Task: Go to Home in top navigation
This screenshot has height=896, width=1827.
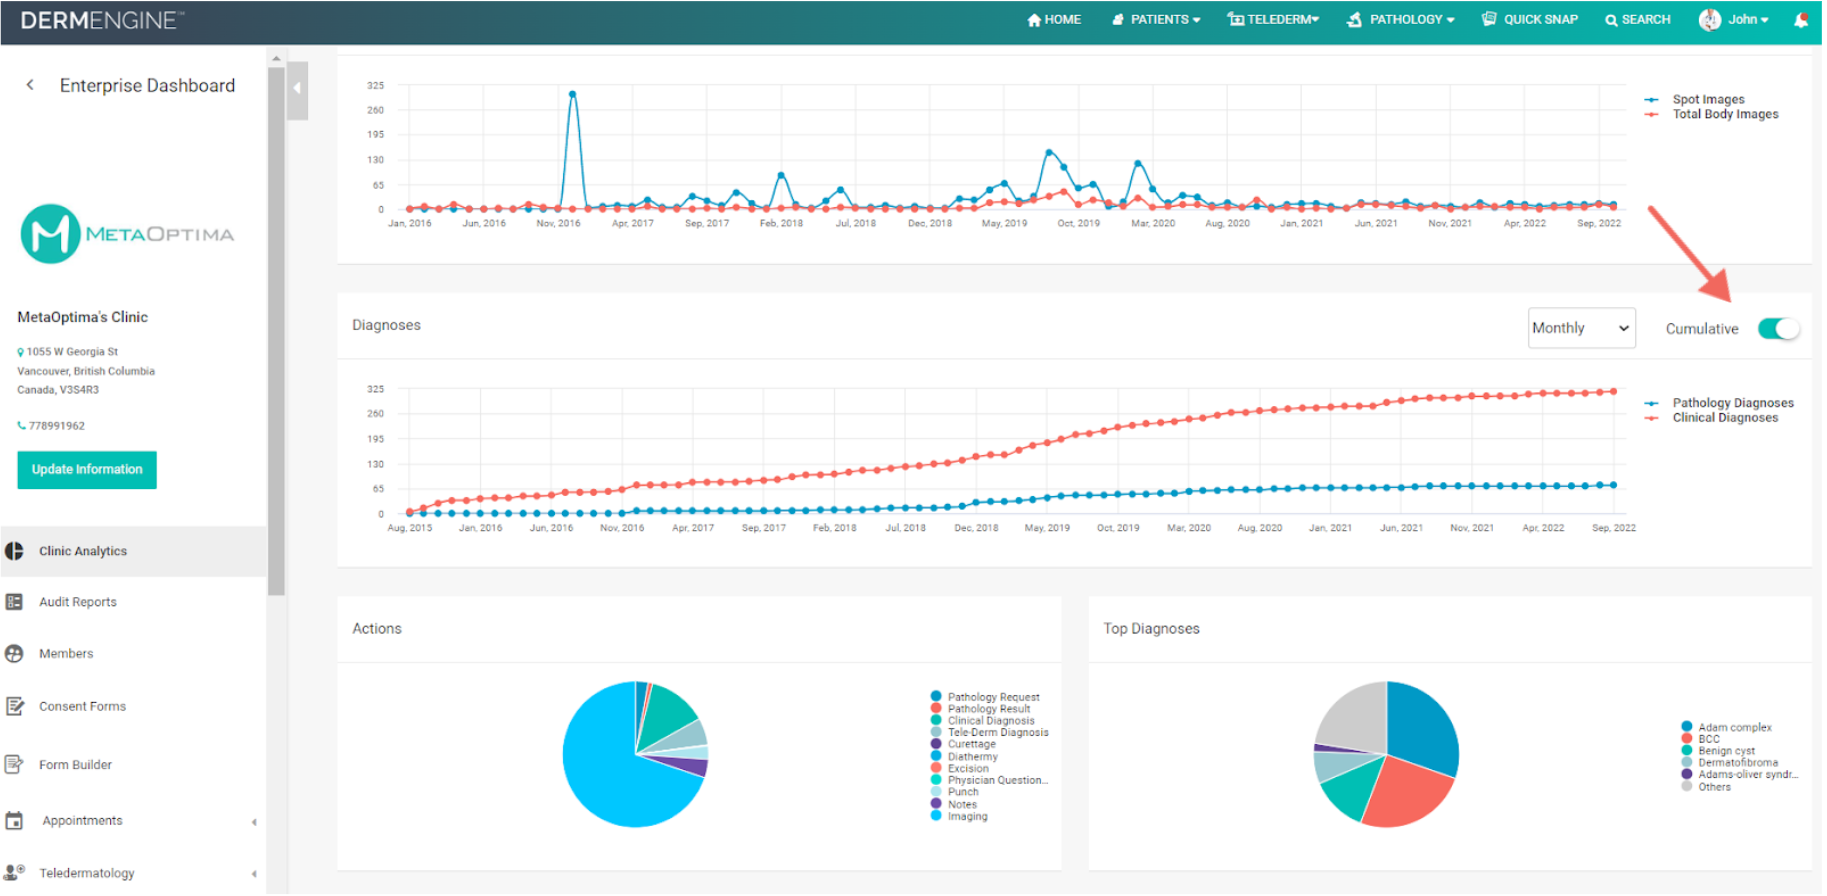Action: click(1054, 20)
